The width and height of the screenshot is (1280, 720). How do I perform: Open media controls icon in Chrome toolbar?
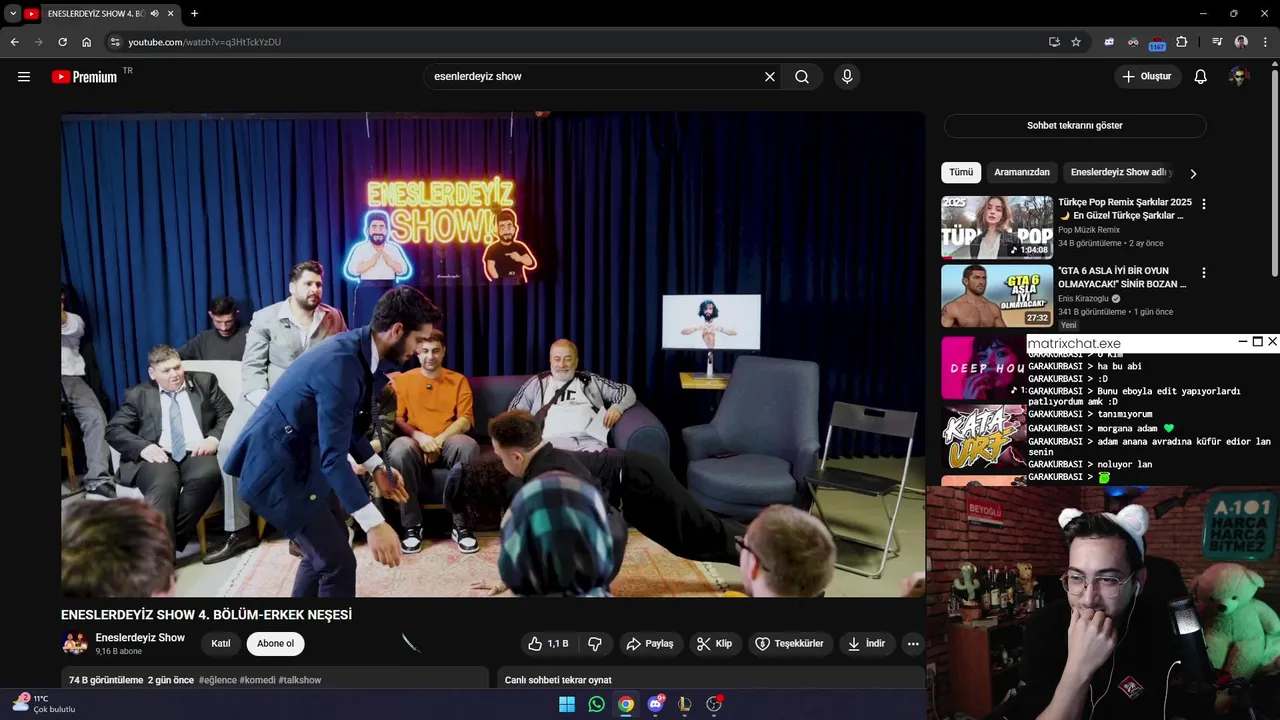pyautogui.click(x=1217, y=42)
